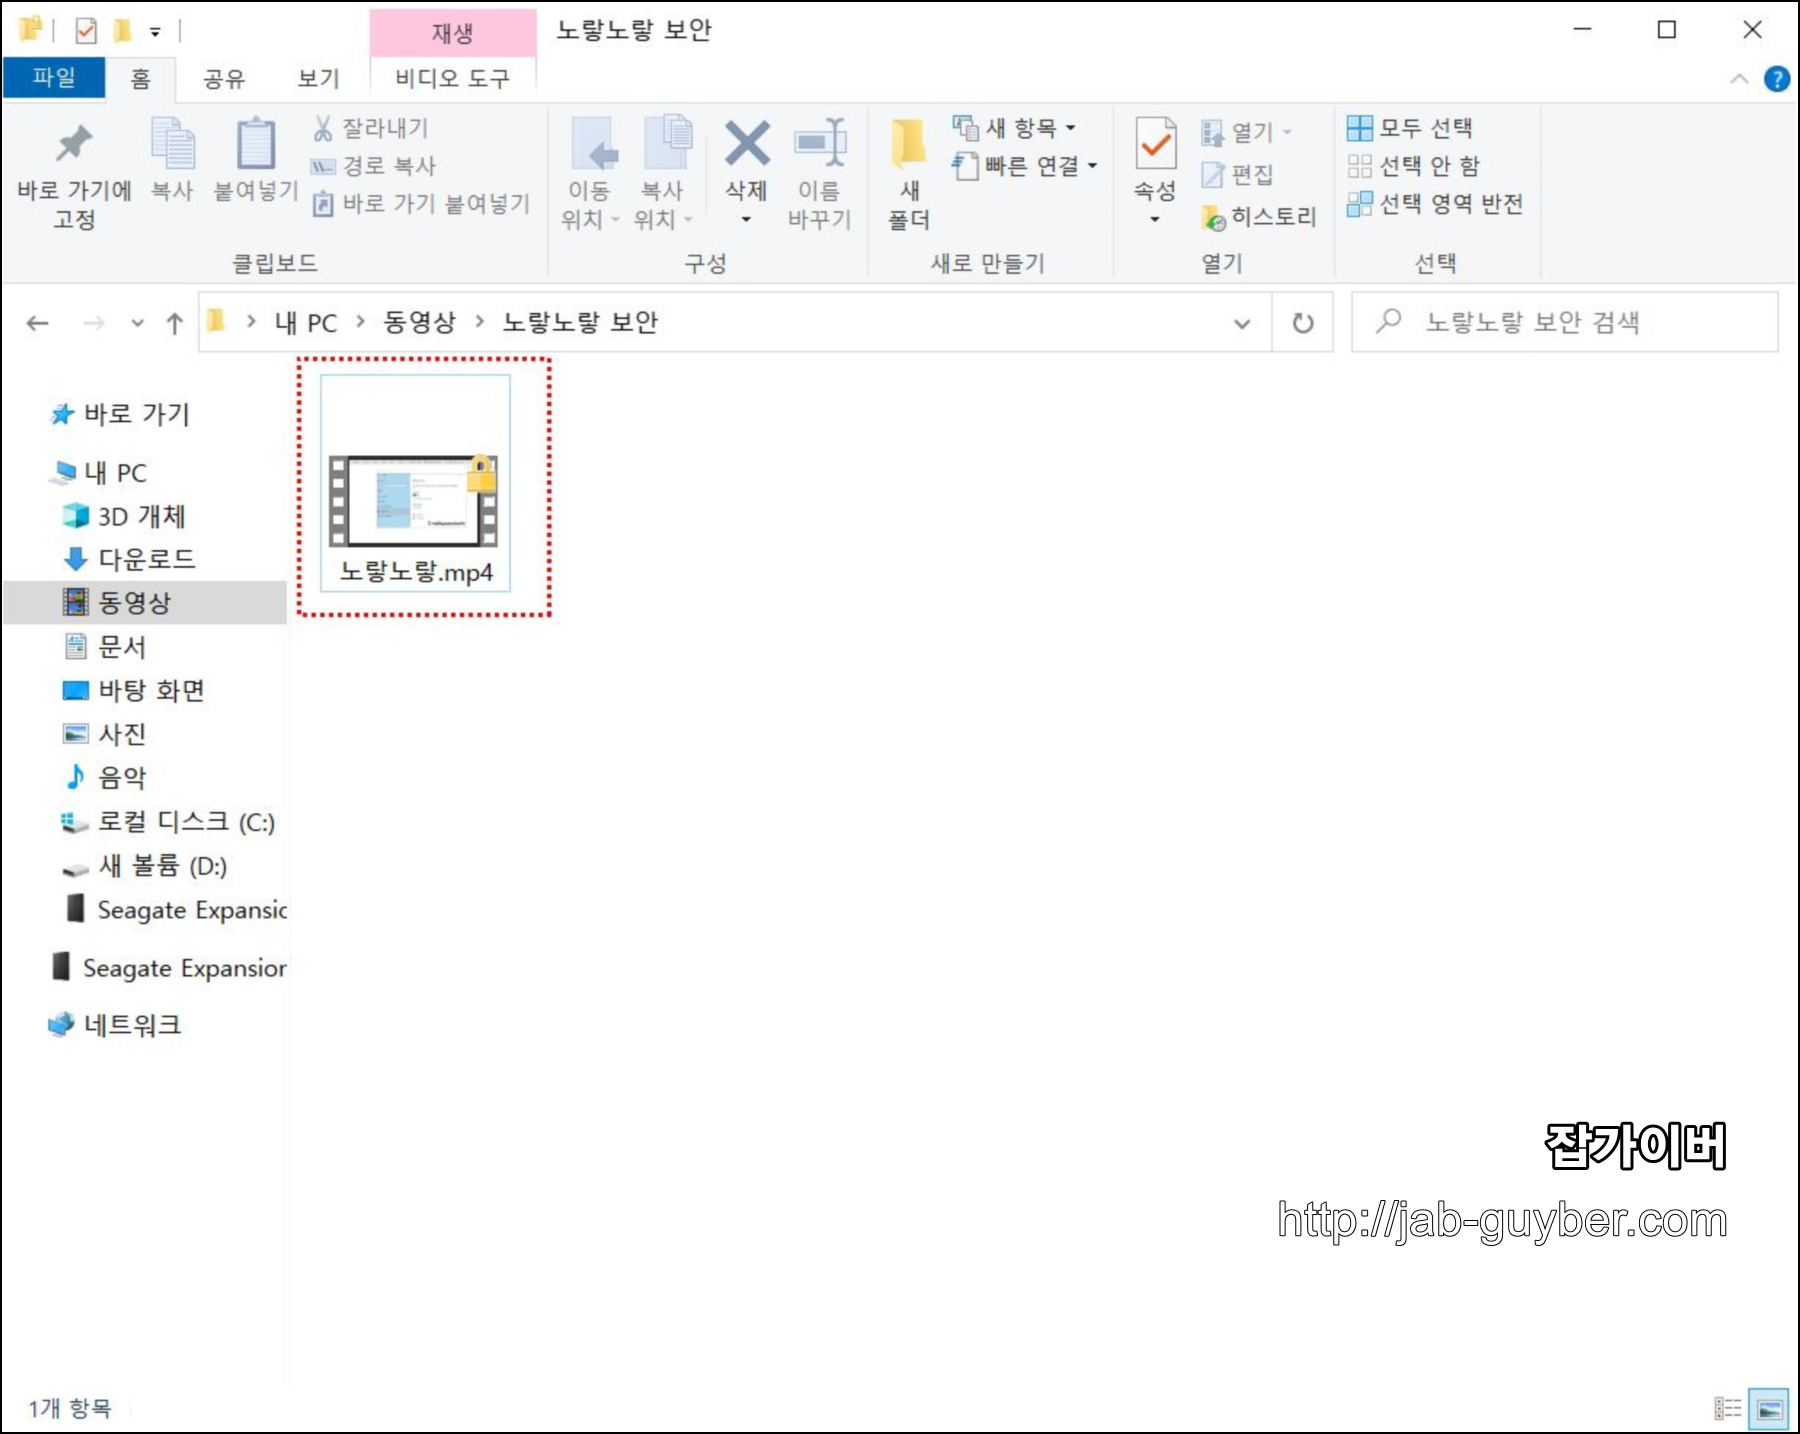Open the File (파일) tab

(54, 78)
